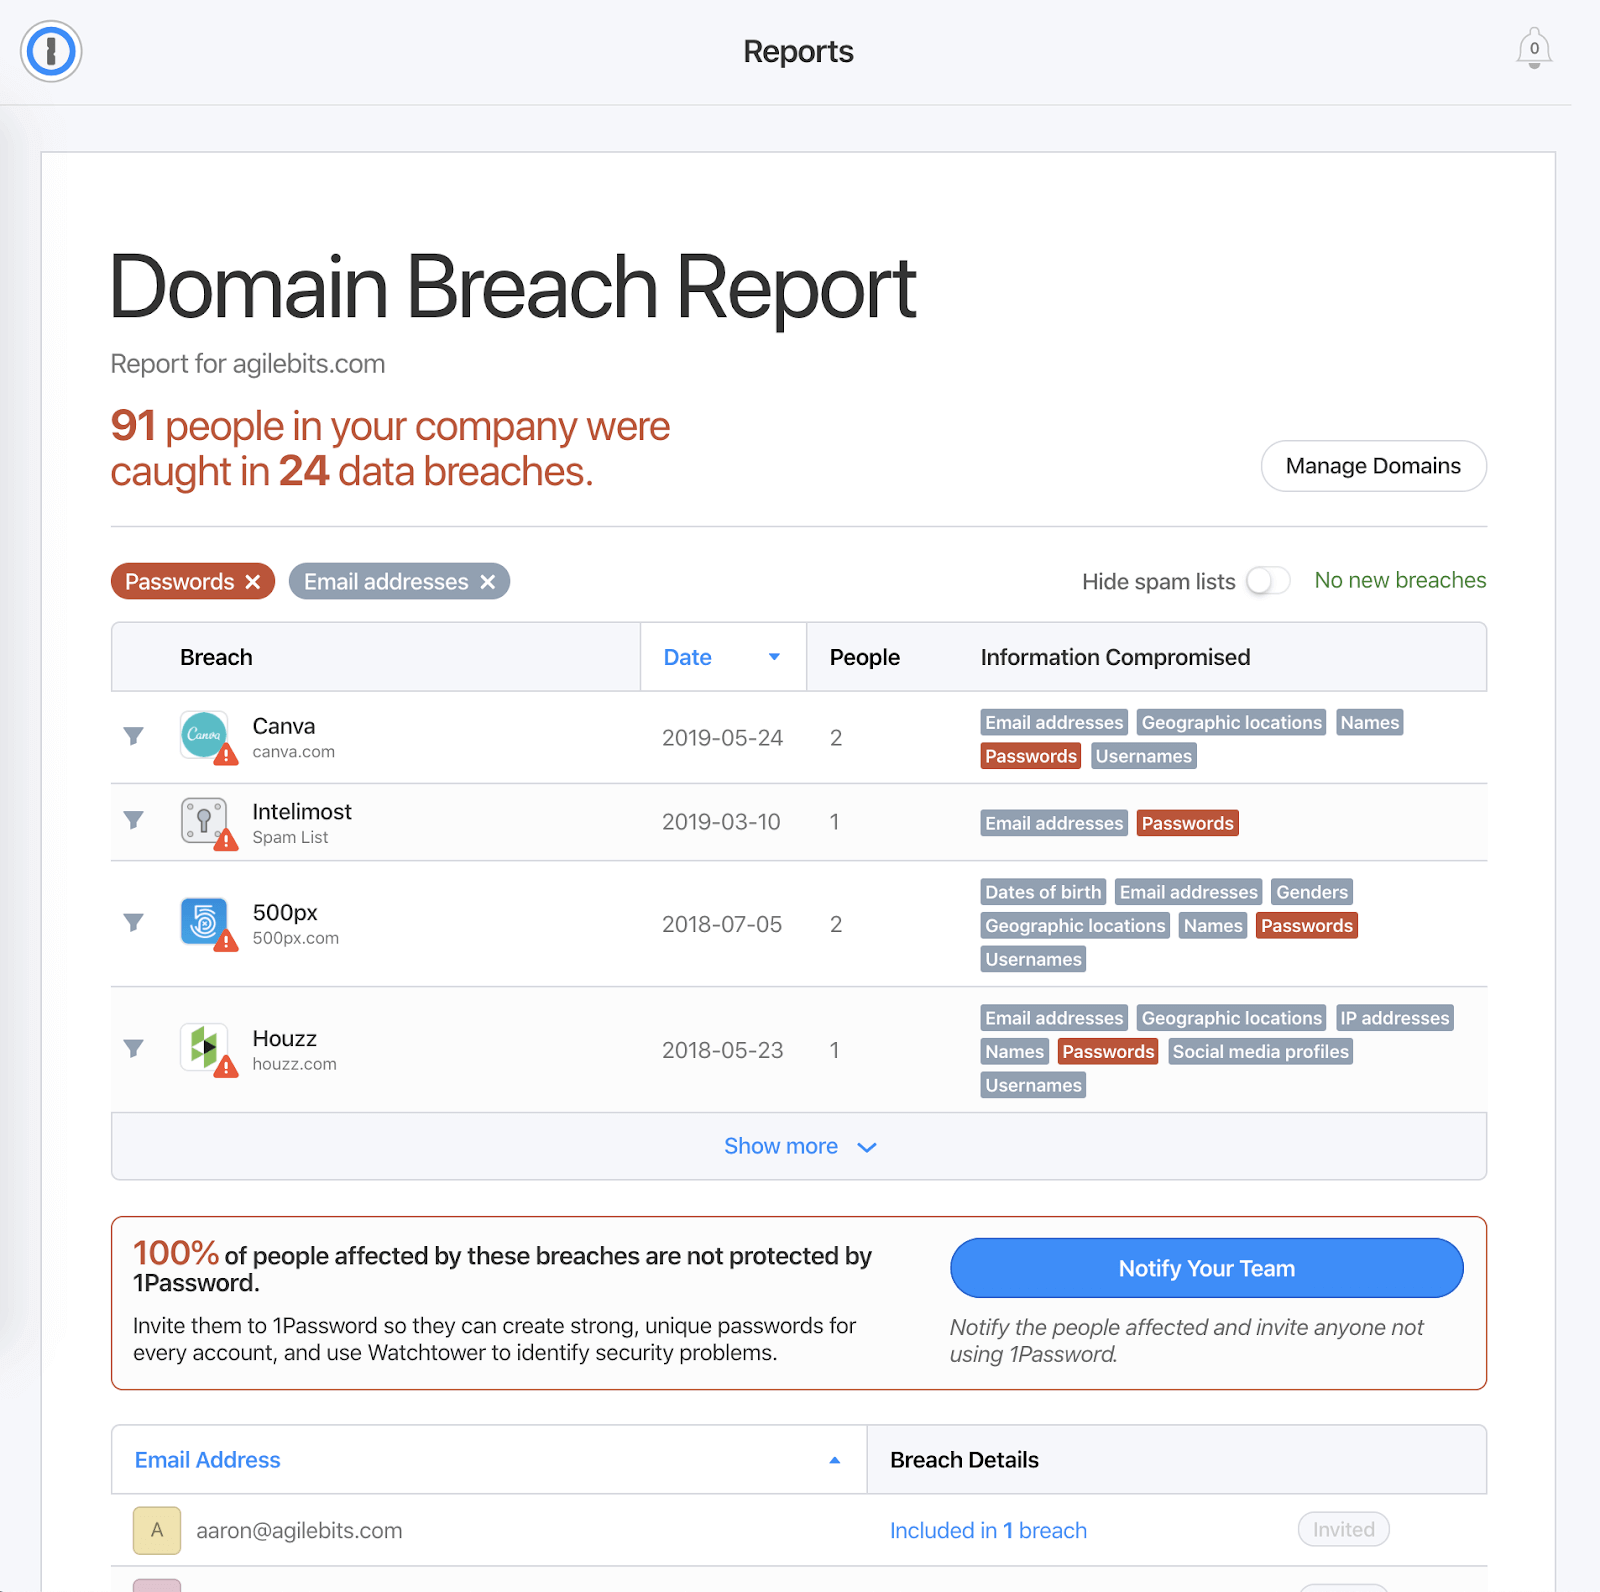Viewport: 1600px width, 1592px height.
Task: Toggle Hide spam lists on
Action: 1268,580
